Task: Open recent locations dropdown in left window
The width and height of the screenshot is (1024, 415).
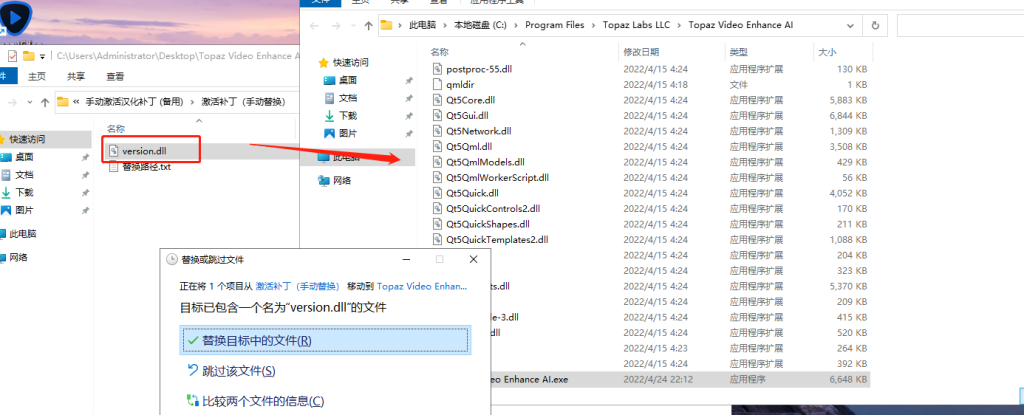Action: pos(29,102)
